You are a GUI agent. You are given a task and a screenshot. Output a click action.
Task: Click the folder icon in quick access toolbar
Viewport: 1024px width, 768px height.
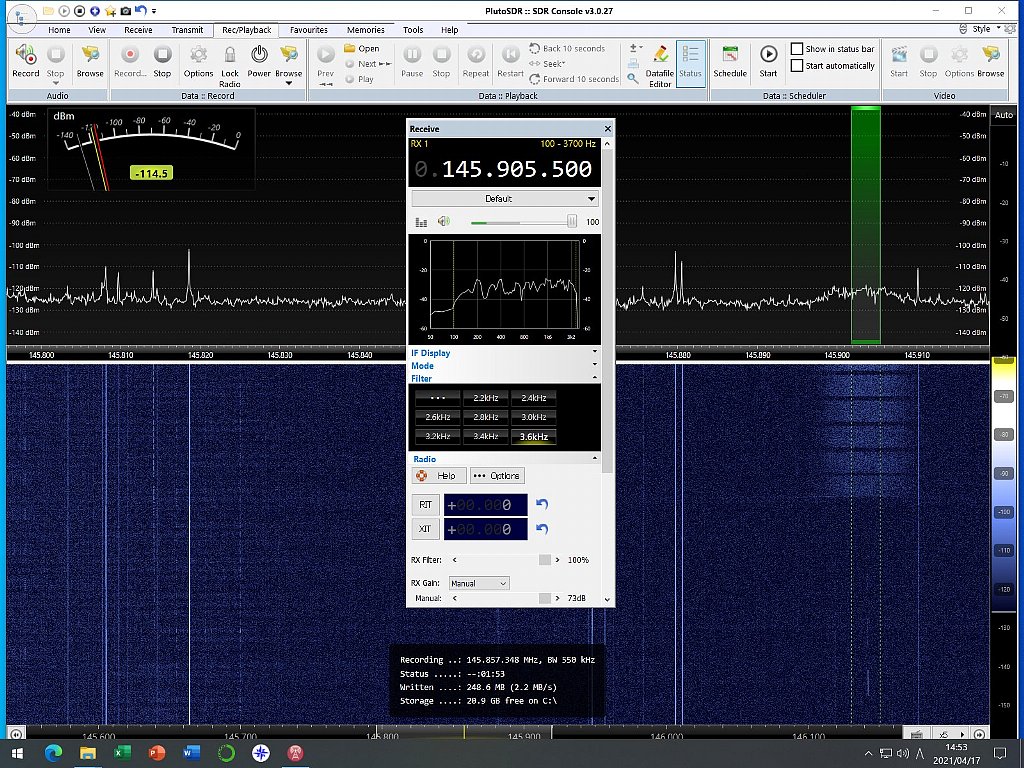48,11
